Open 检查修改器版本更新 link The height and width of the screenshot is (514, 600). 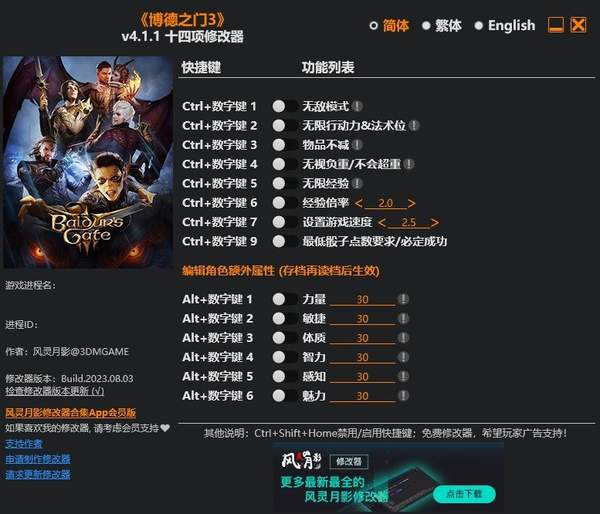click(x=54, y=391)
